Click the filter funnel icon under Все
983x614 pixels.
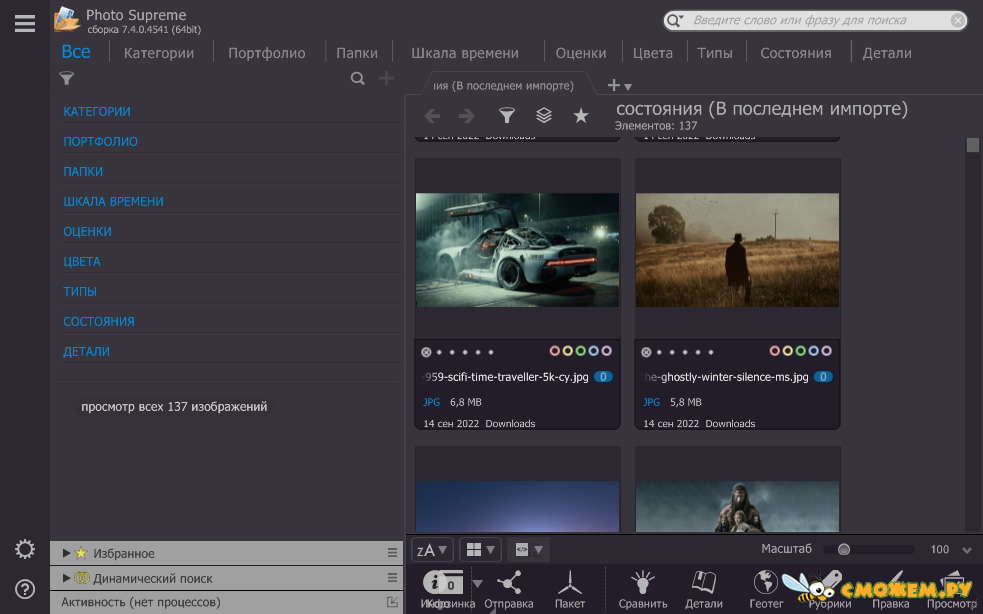click(66, 78)
